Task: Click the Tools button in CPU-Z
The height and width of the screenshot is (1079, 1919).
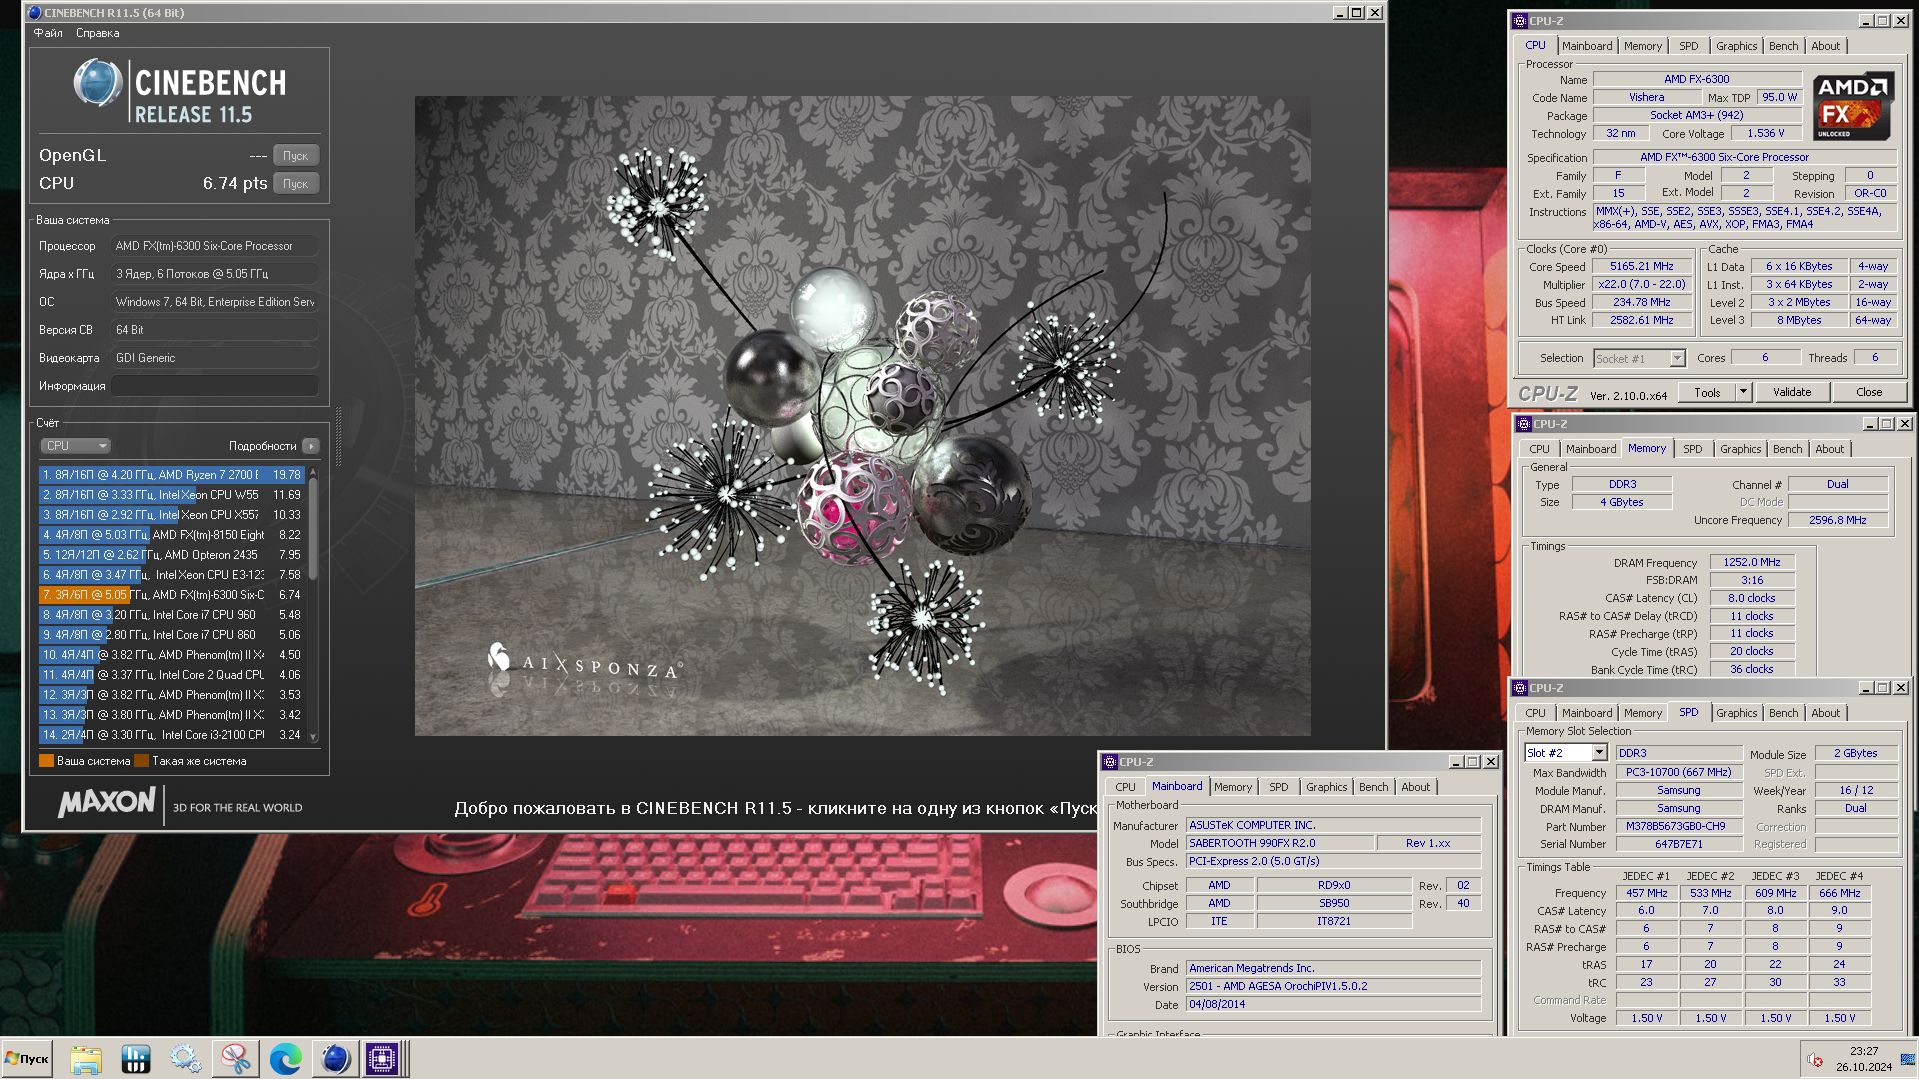Action: 1707,392
